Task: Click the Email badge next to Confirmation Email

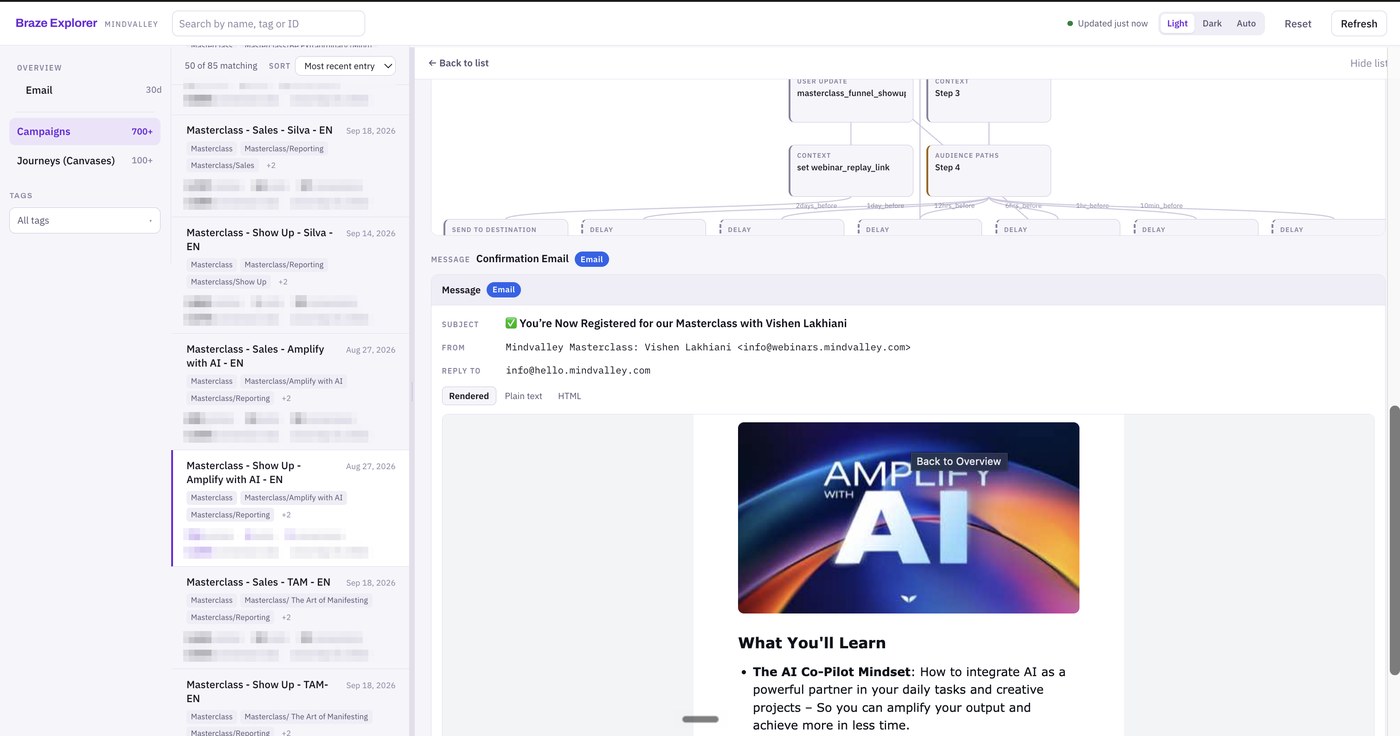Action: coord(592,259)
